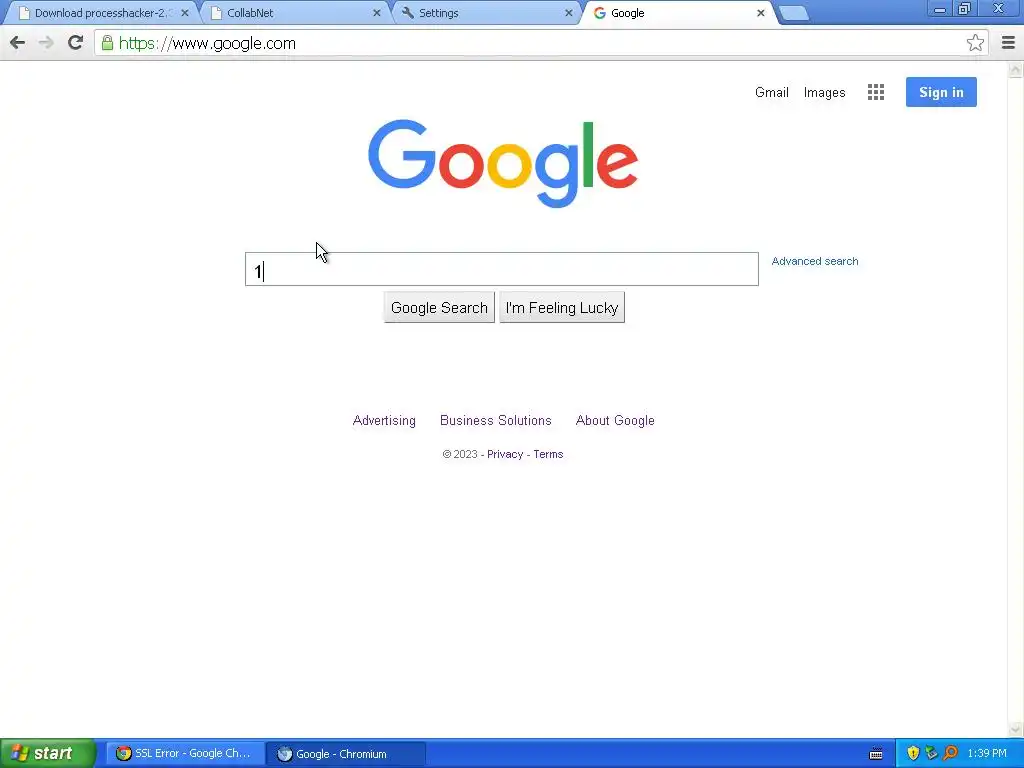Screen dimensions: 1024x768
Task: Click the wrench icon on Settings tab
Action: click(x=408, y=13)
